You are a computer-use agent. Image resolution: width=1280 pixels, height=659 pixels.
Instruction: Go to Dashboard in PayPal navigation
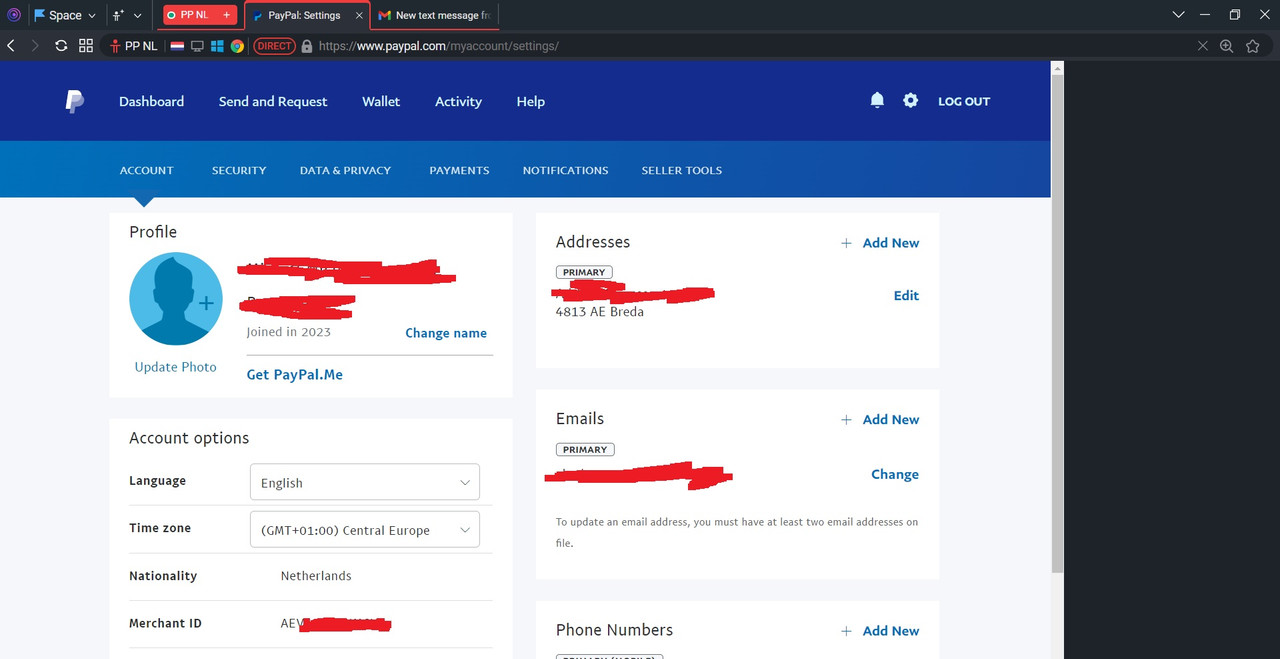pyautogui.click(x=151, y=101)
